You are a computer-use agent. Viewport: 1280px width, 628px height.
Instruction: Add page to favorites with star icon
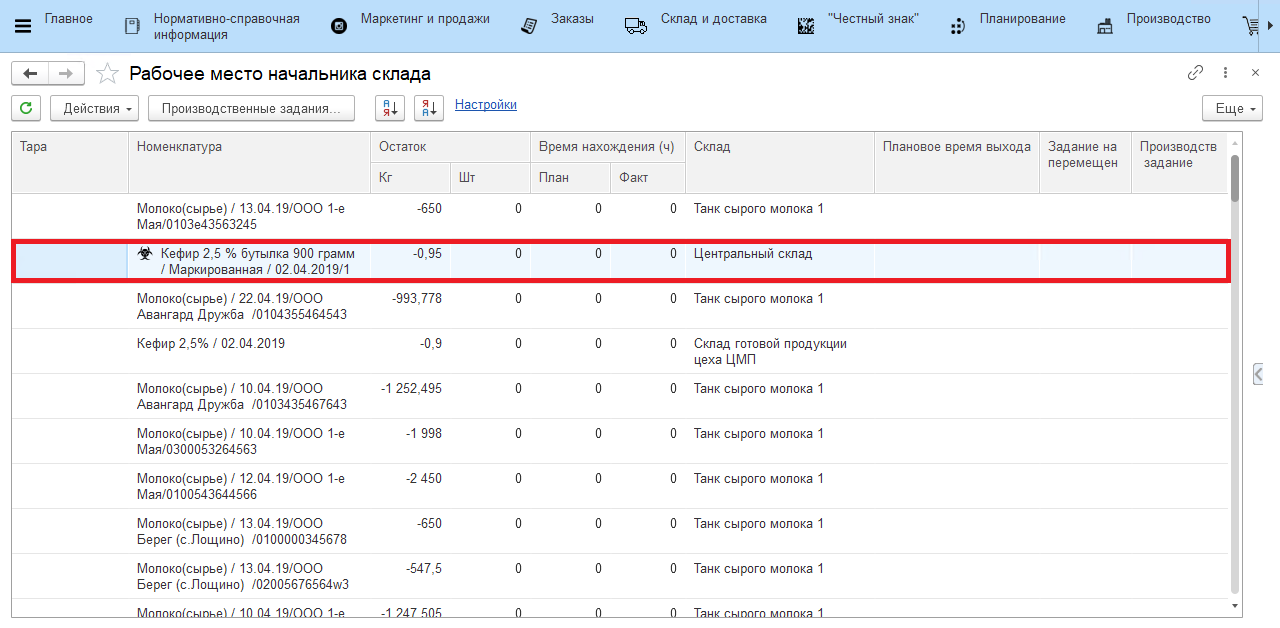[106, 74]
